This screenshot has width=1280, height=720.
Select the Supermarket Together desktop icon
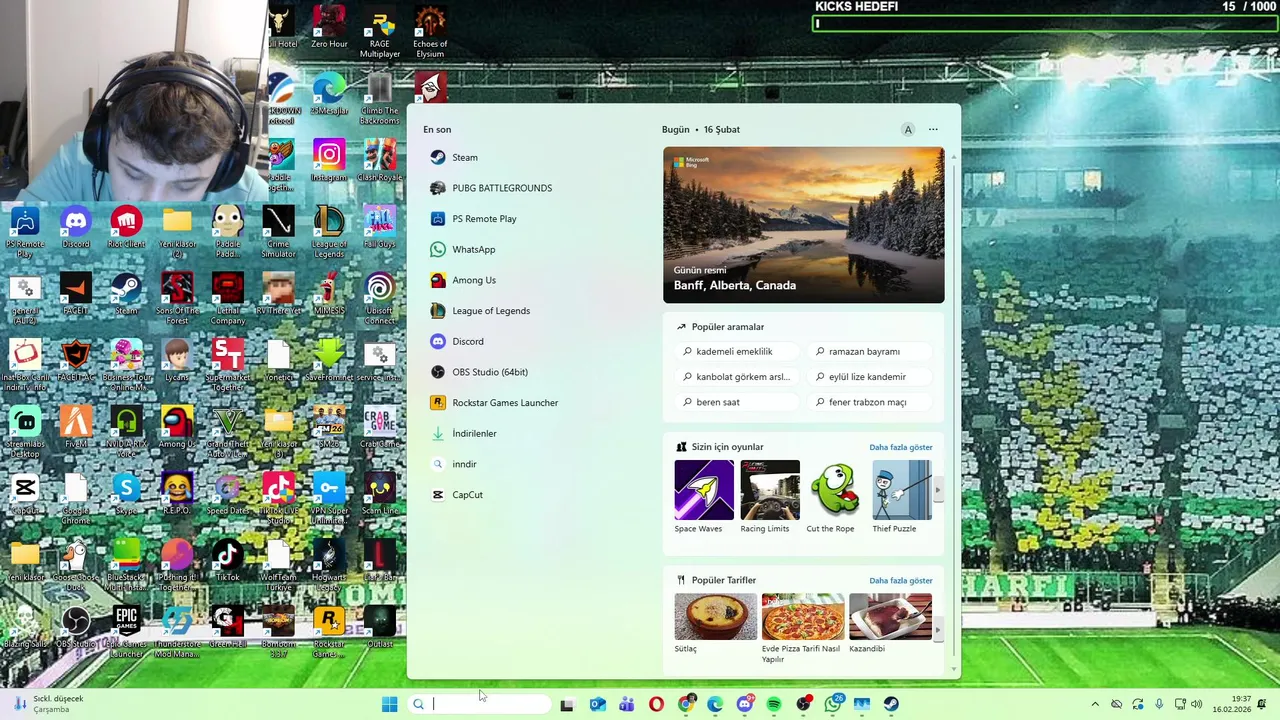tap(227, 366)
